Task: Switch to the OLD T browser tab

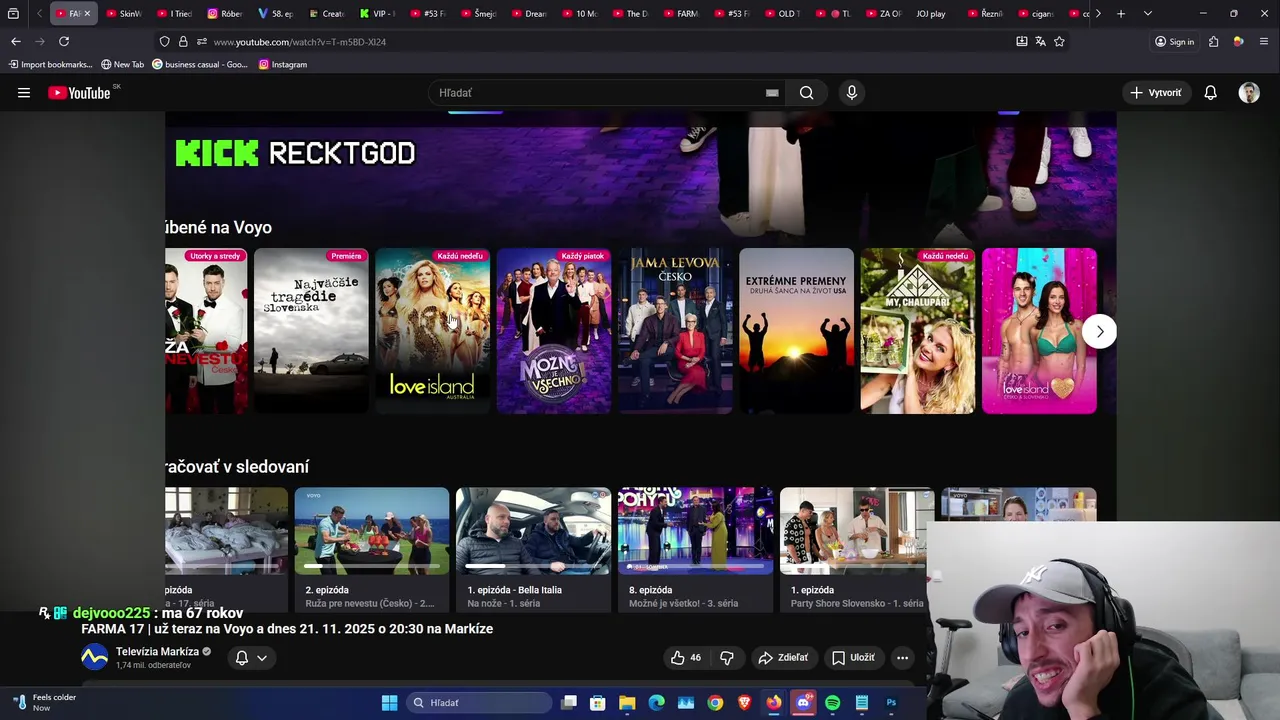Action: pos(781,14)
